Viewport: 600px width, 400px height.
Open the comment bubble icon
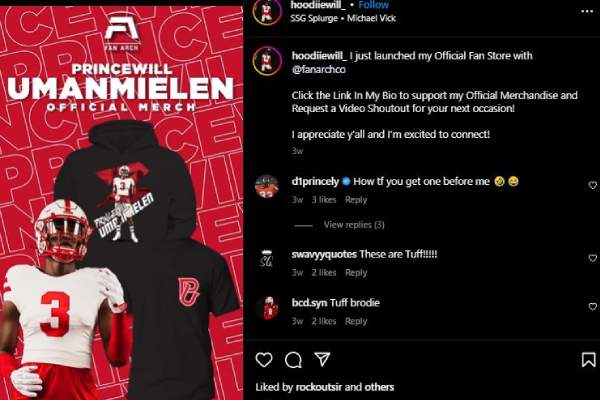point(293,360)
